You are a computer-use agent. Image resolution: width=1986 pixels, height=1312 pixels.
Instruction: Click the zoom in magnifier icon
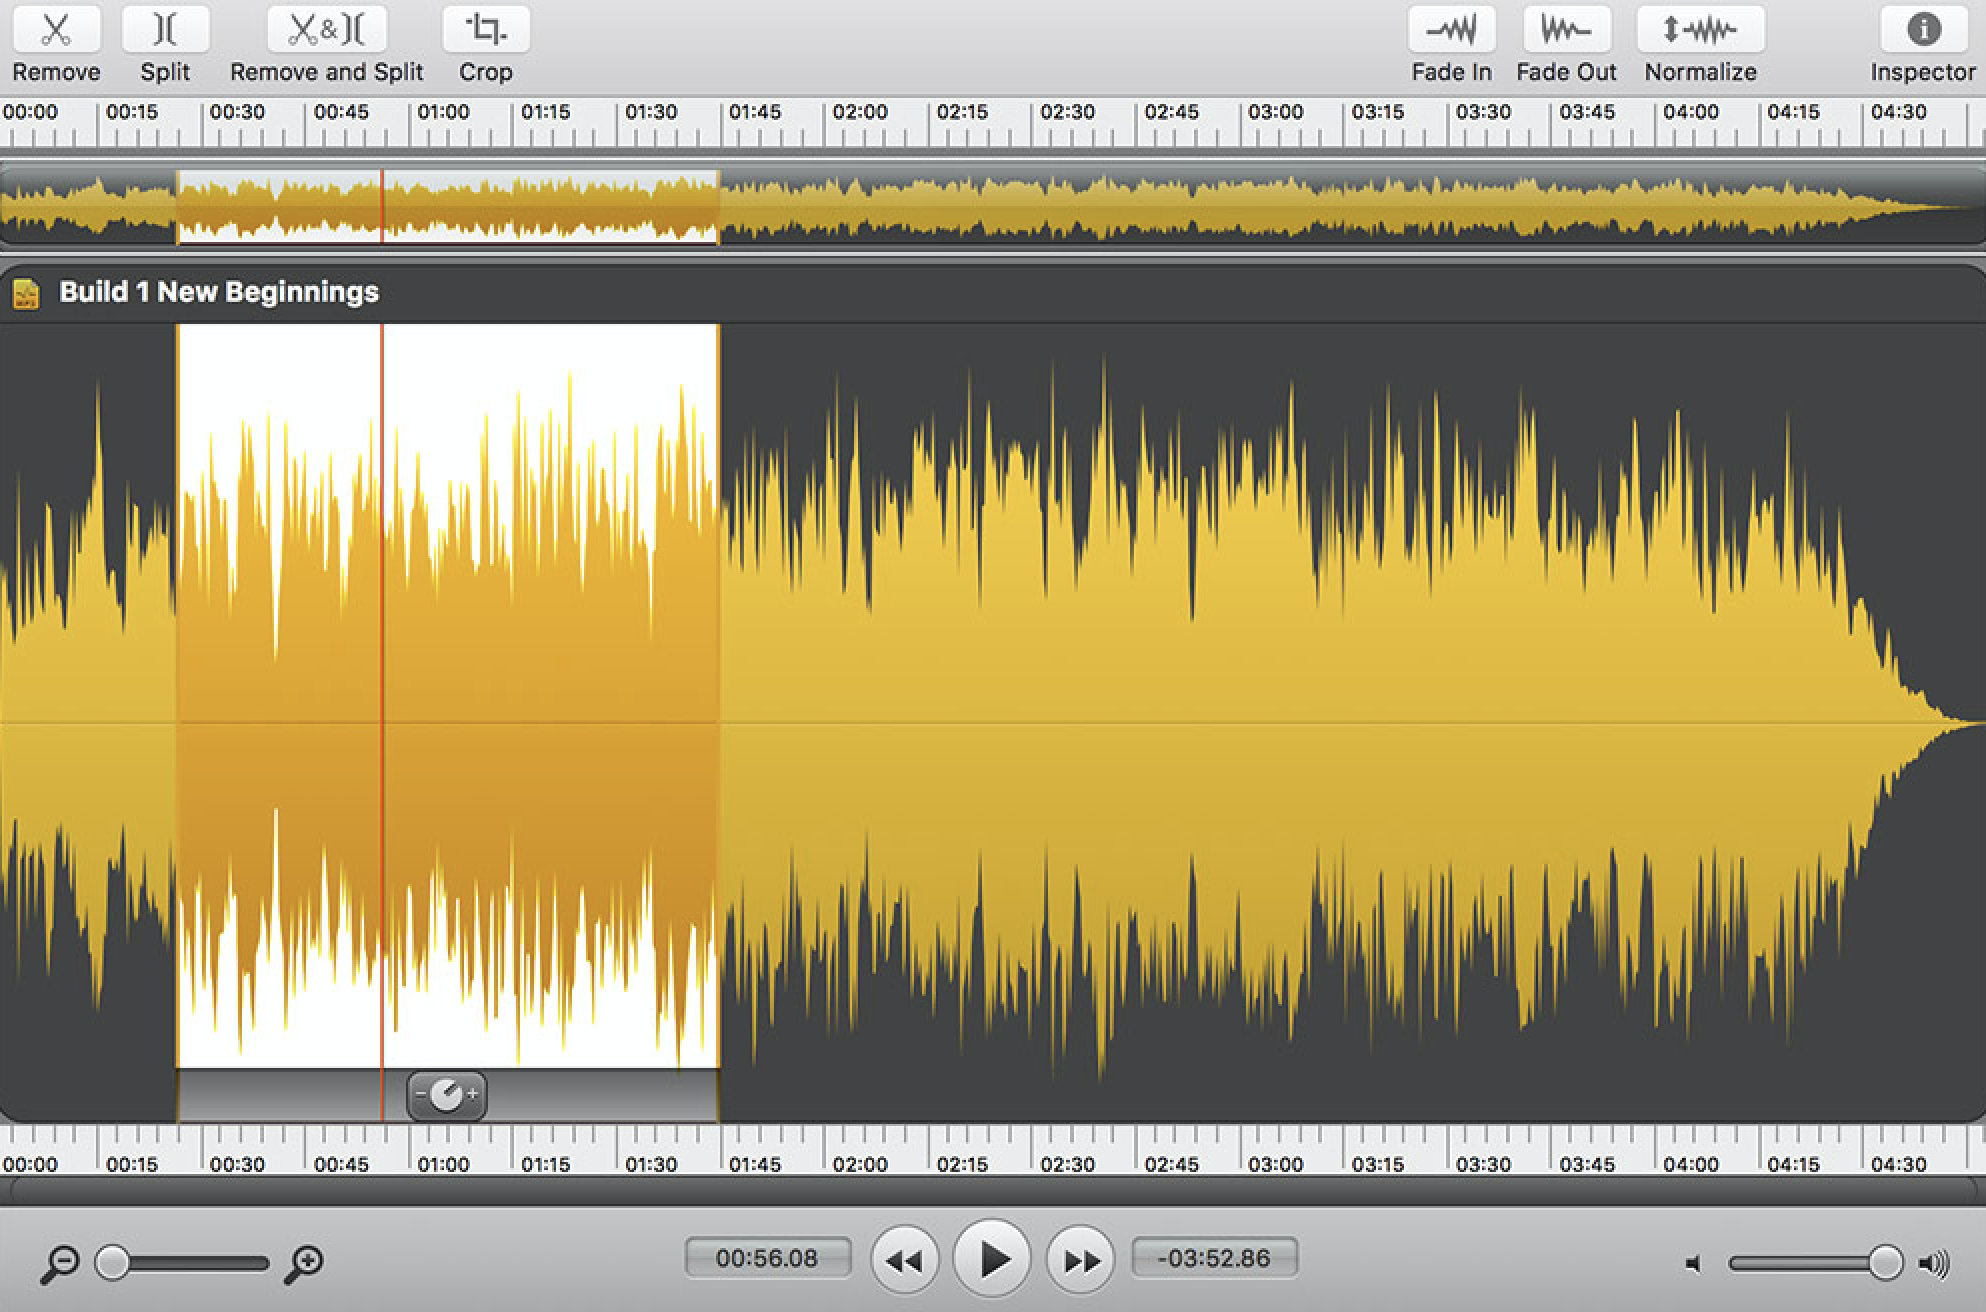(303, 1264)
